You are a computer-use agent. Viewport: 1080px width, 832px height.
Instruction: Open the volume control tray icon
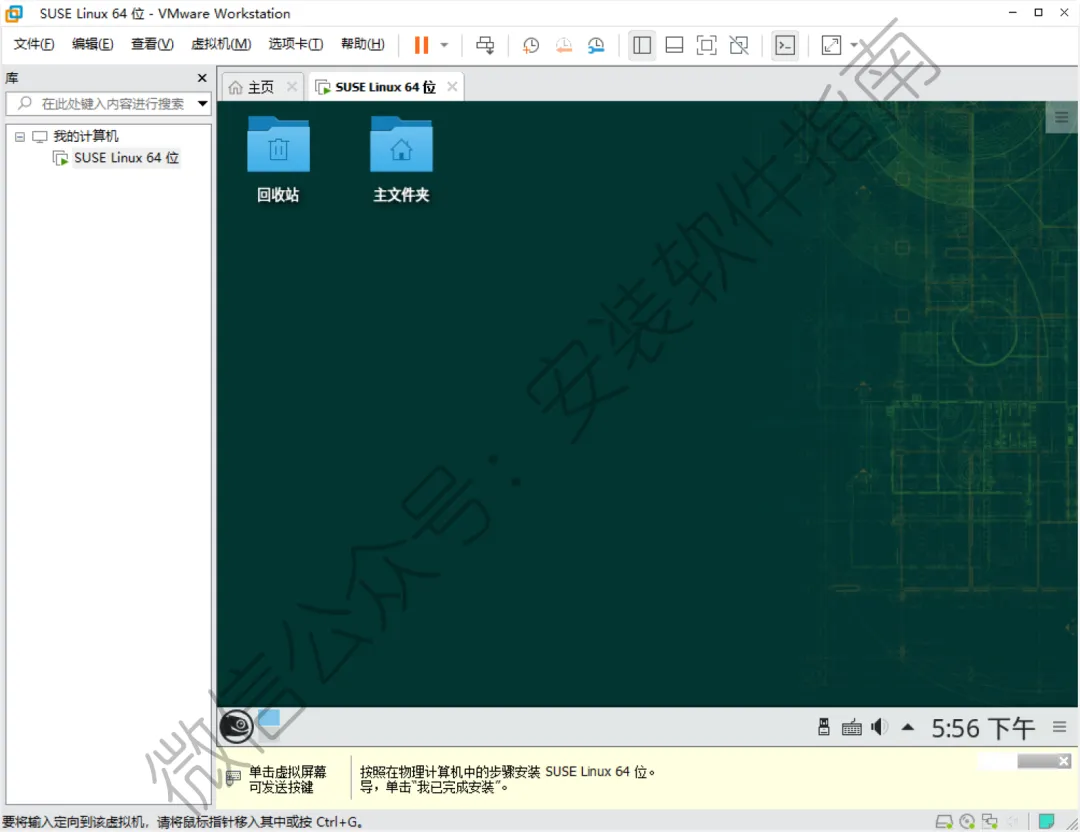pos(880,727)
